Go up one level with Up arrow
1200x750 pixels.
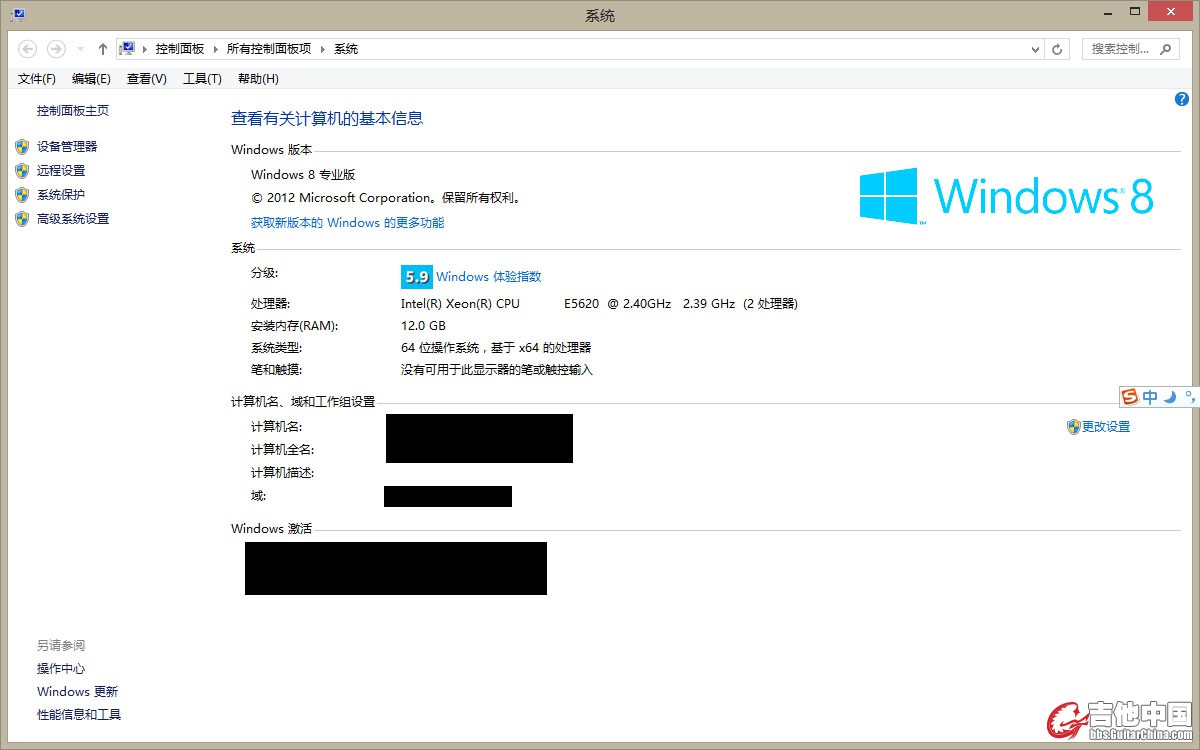(102, 49)
